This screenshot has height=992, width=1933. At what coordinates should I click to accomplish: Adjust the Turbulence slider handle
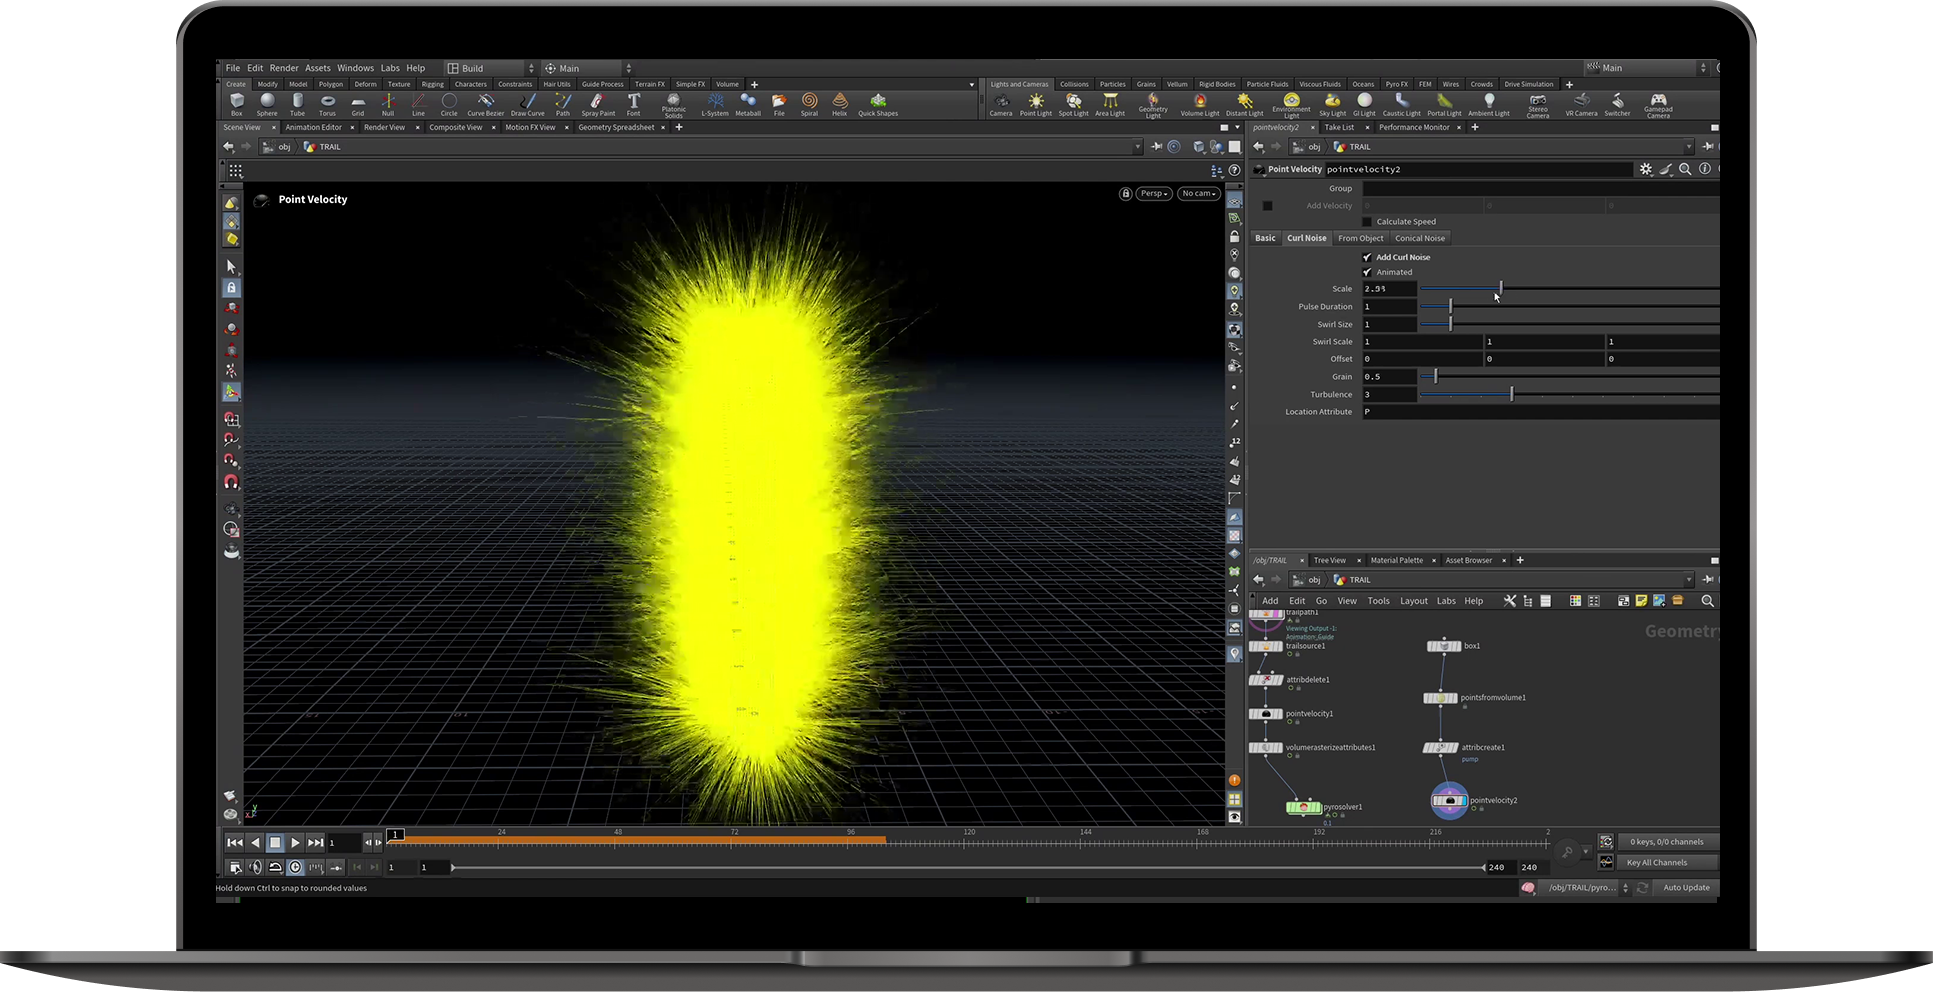click(x=1511, y=395)
